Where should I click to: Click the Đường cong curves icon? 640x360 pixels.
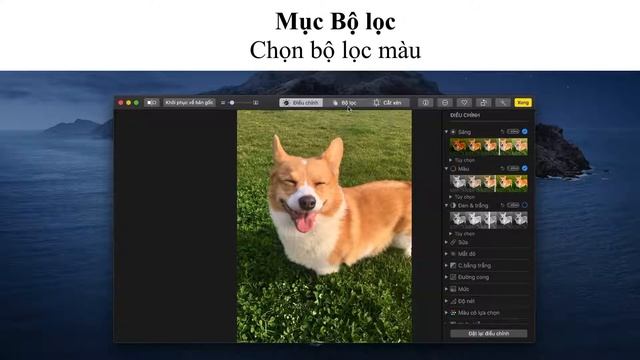click(x=453, y=277)
